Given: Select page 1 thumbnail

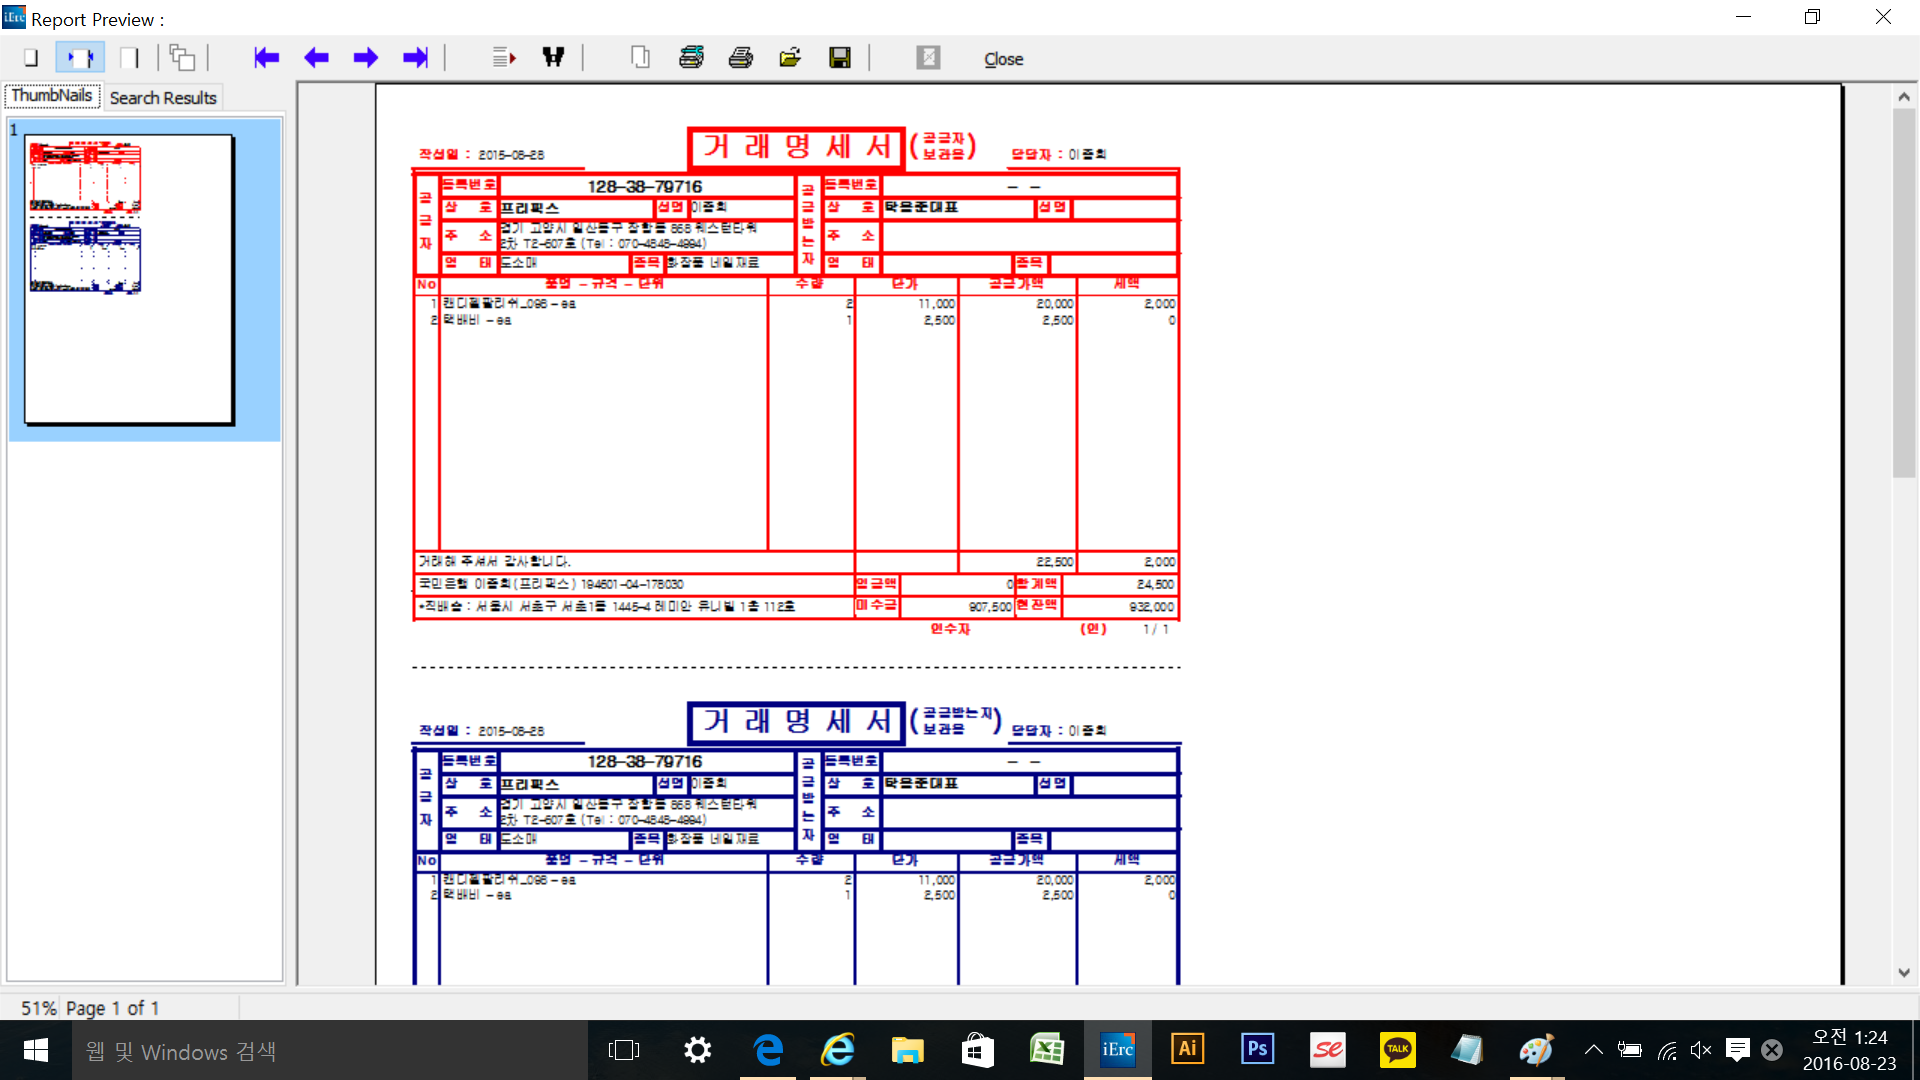Looking at the screenshot, I should (x=130, y=279).
